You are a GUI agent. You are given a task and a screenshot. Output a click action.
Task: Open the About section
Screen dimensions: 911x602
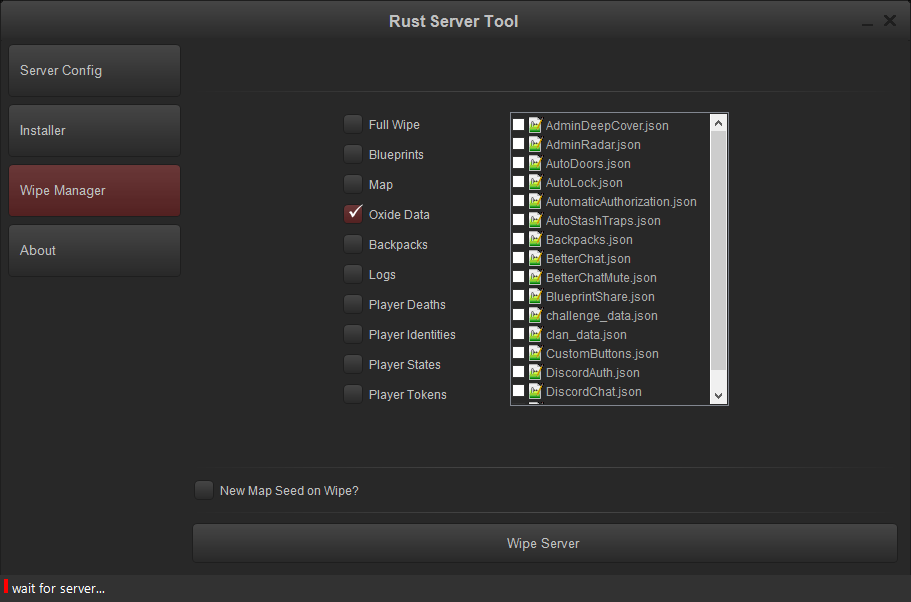click(94, 251)
